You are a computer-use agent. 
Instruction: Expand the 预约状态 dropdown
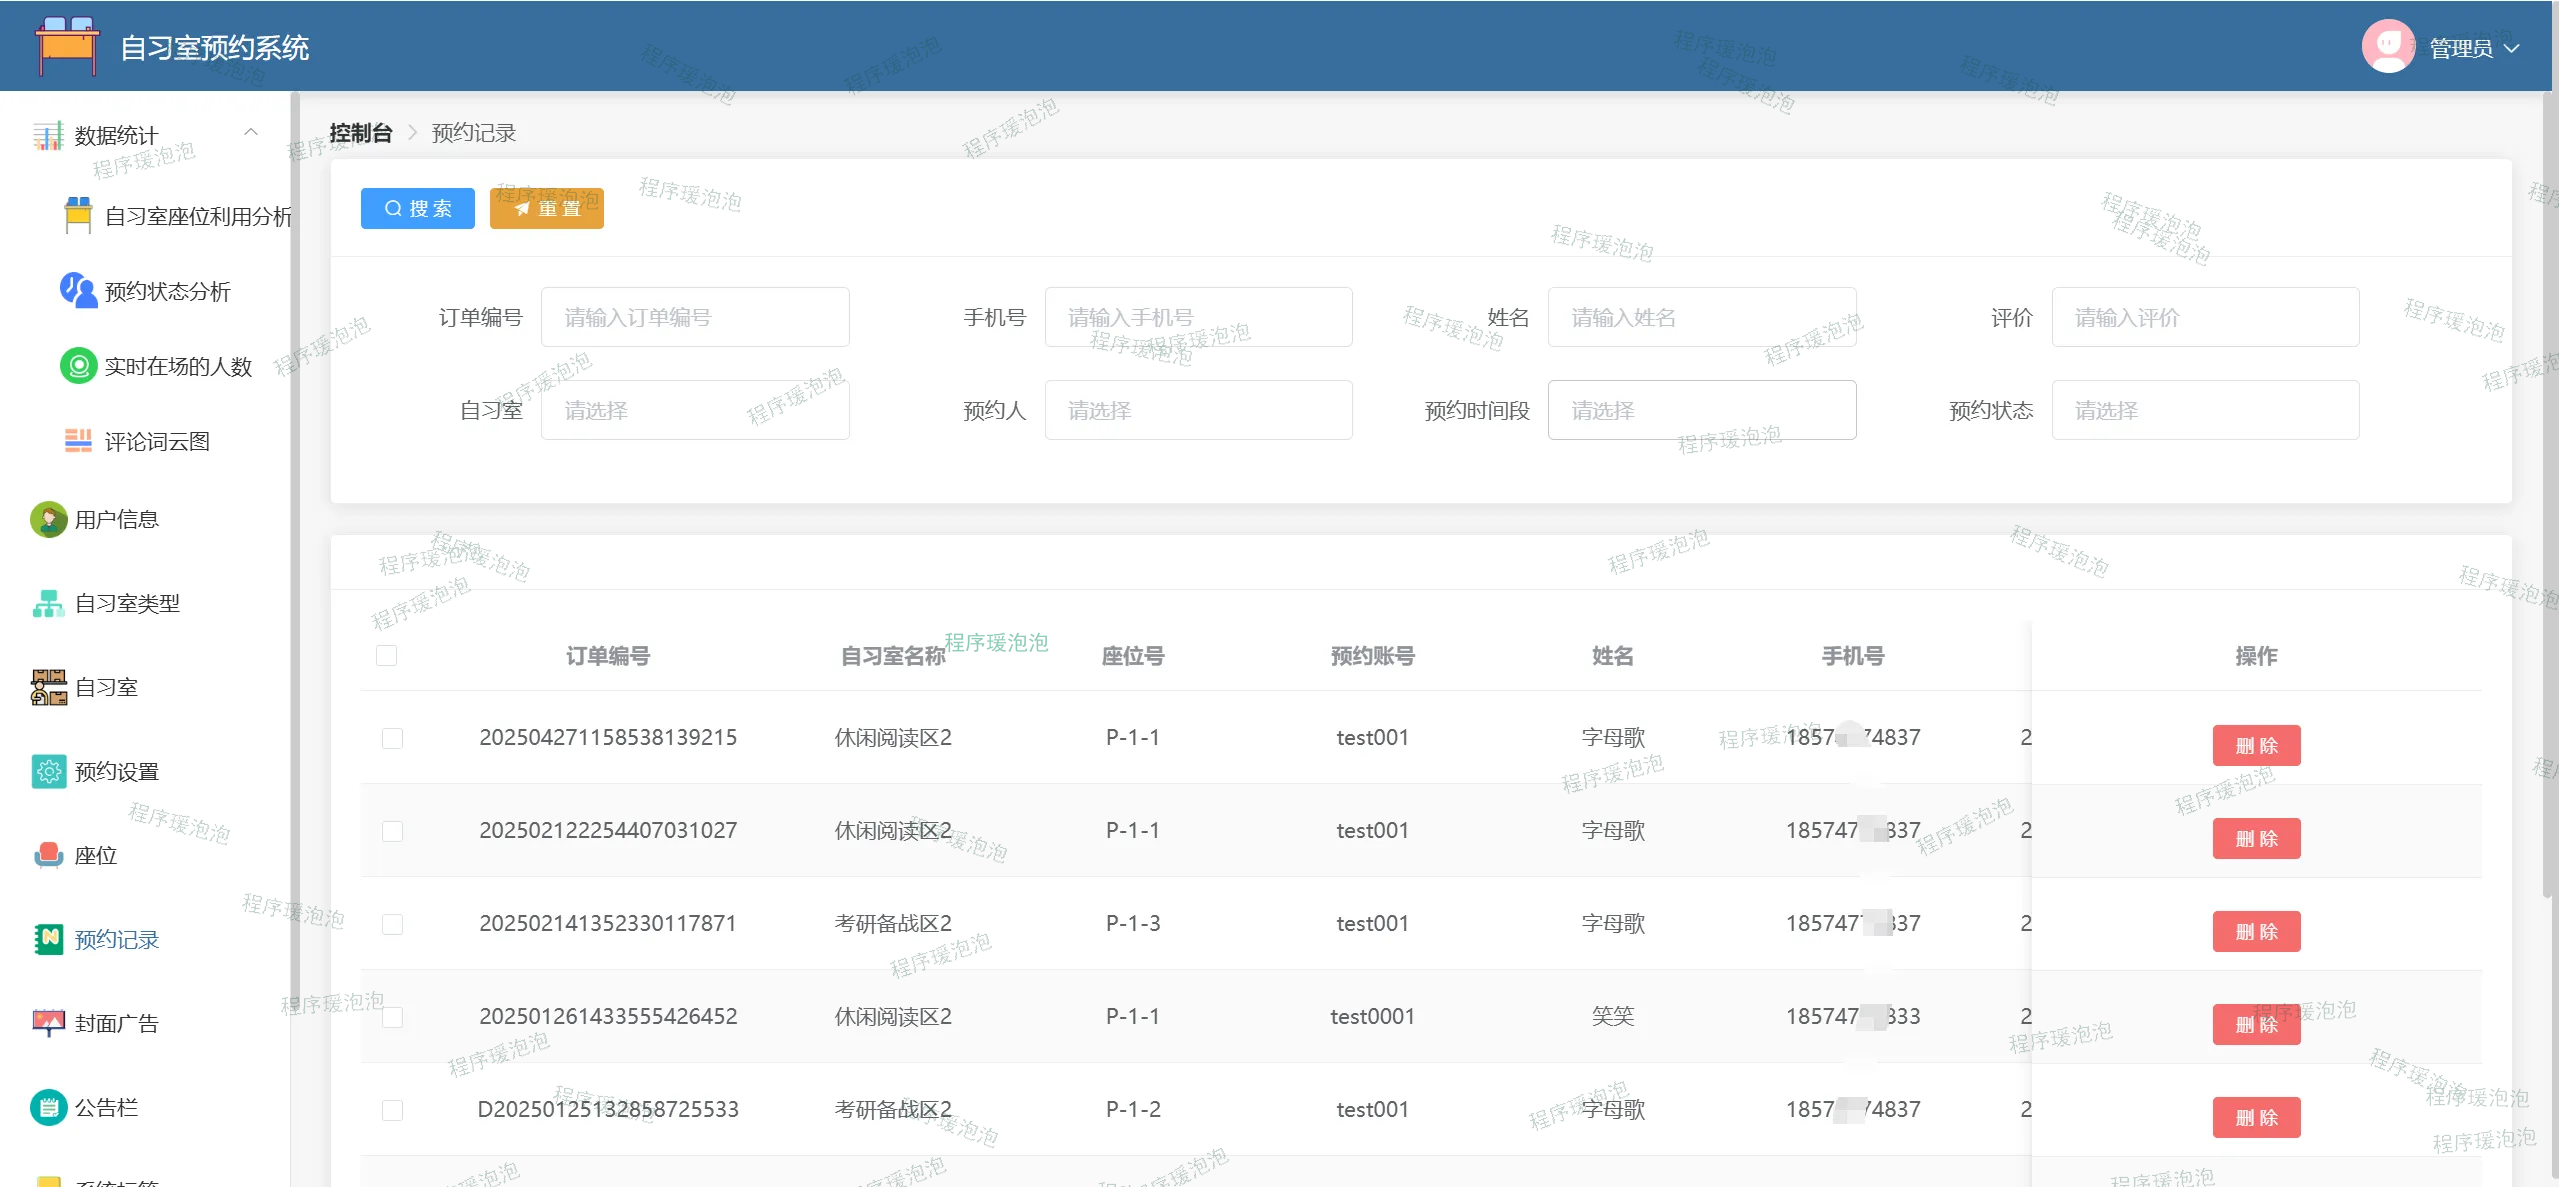pos(2205,410)
